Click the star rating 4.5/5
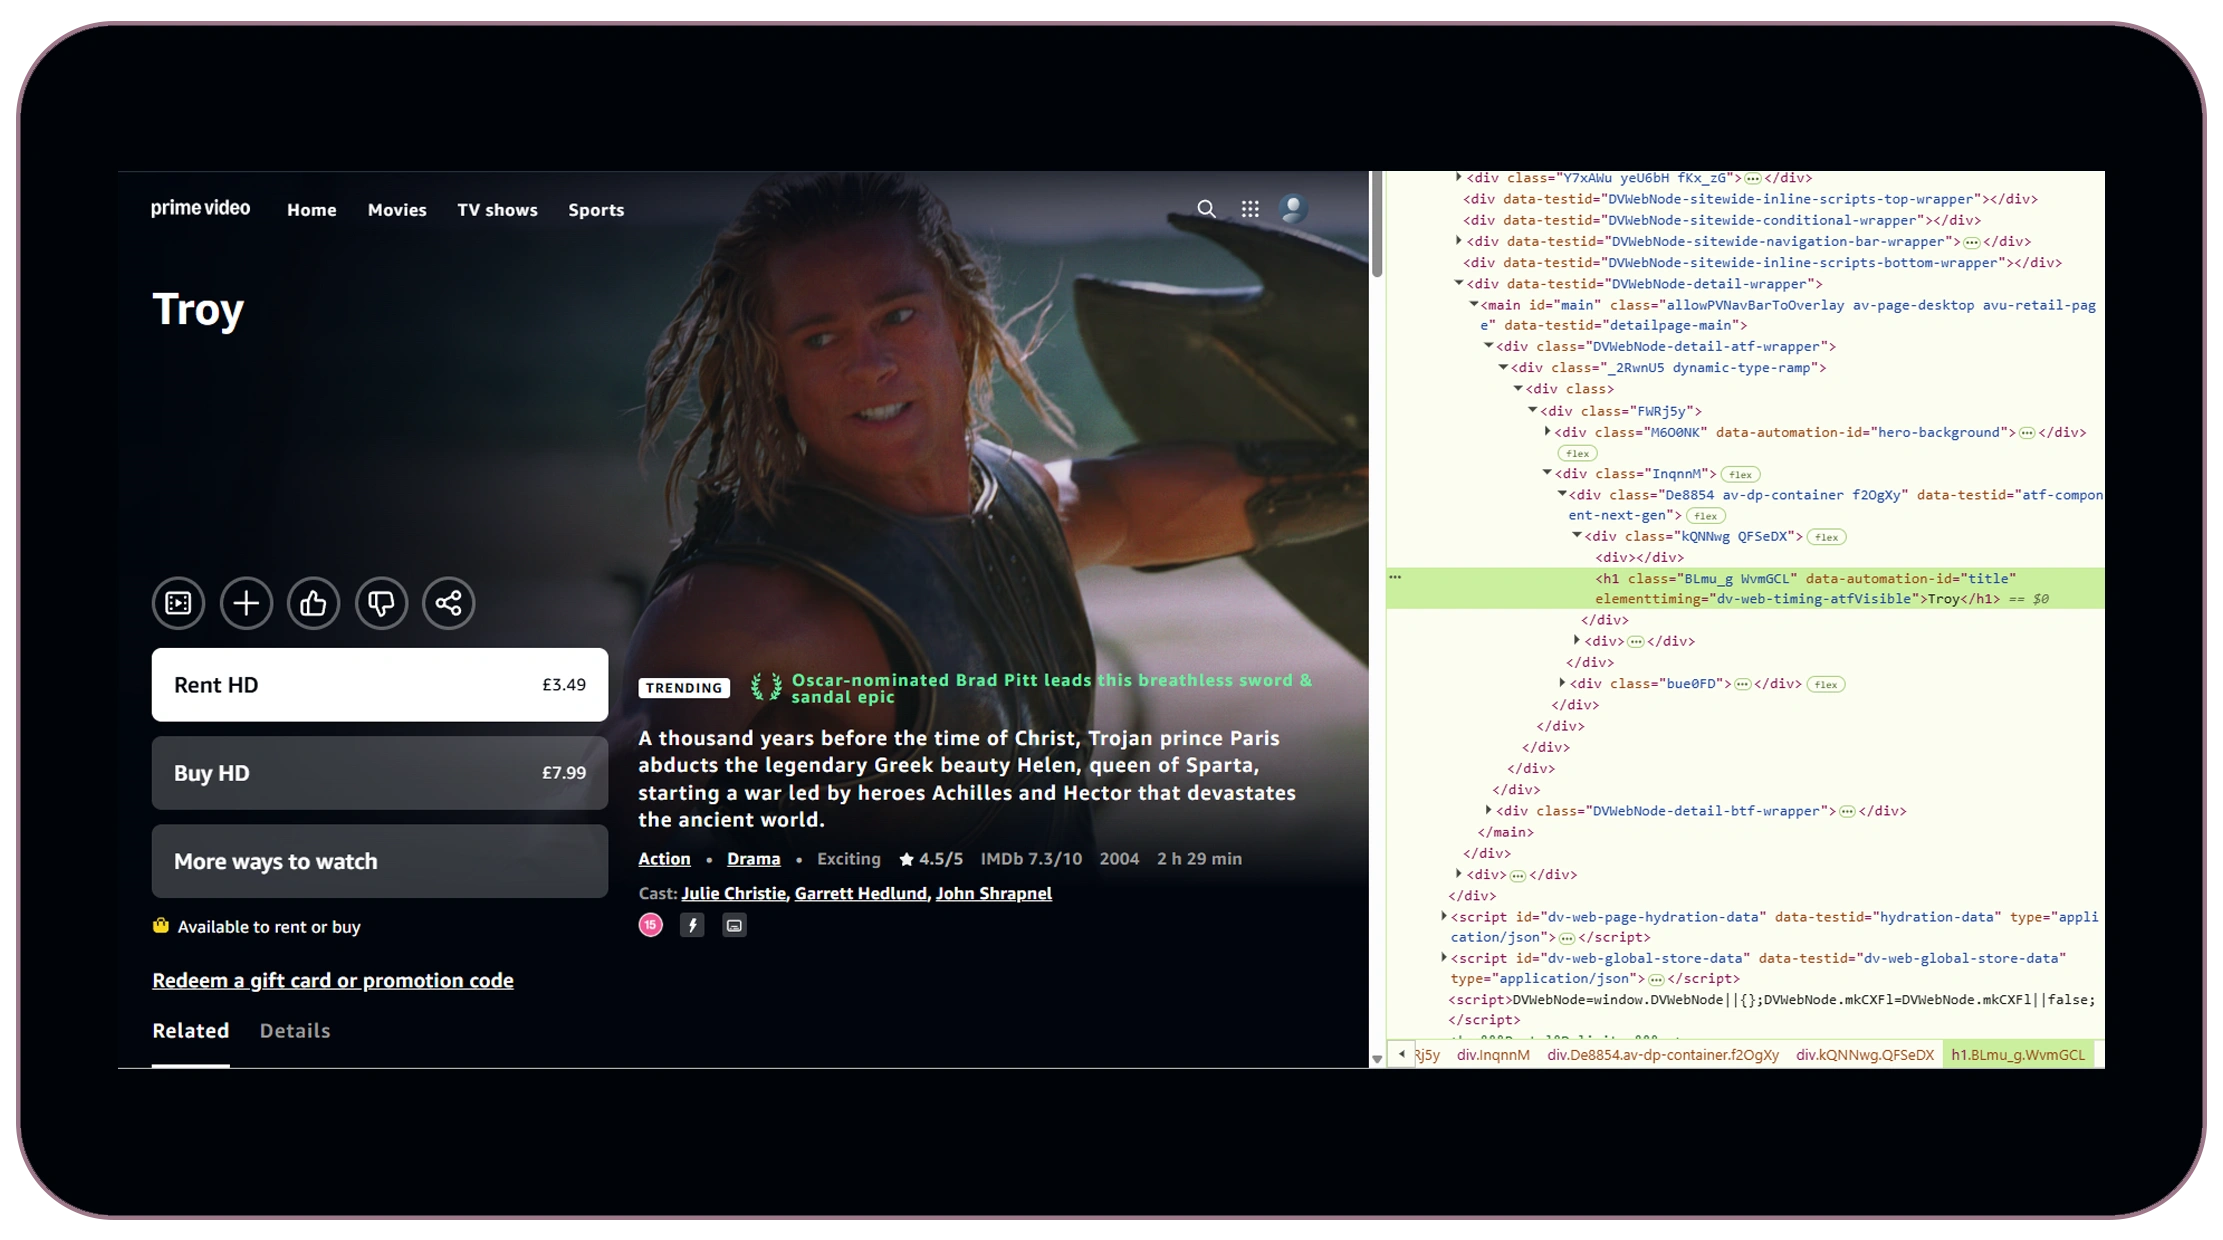The image size is (2223, 1240). pyautogui.click(x=931, y=859)
